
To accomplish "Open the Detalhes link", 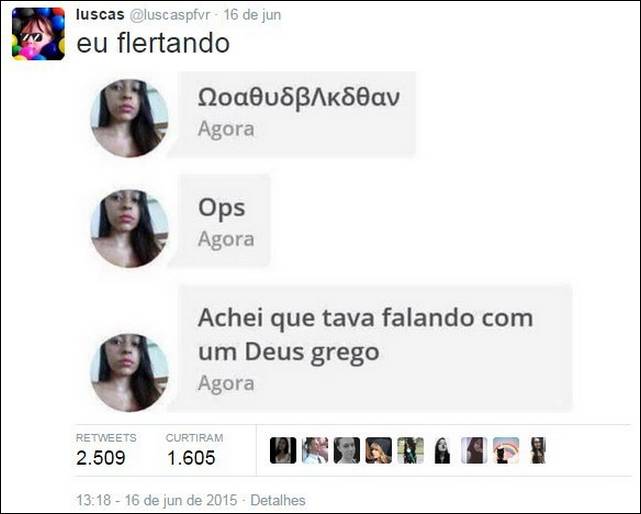I will (x=278, y=500).
